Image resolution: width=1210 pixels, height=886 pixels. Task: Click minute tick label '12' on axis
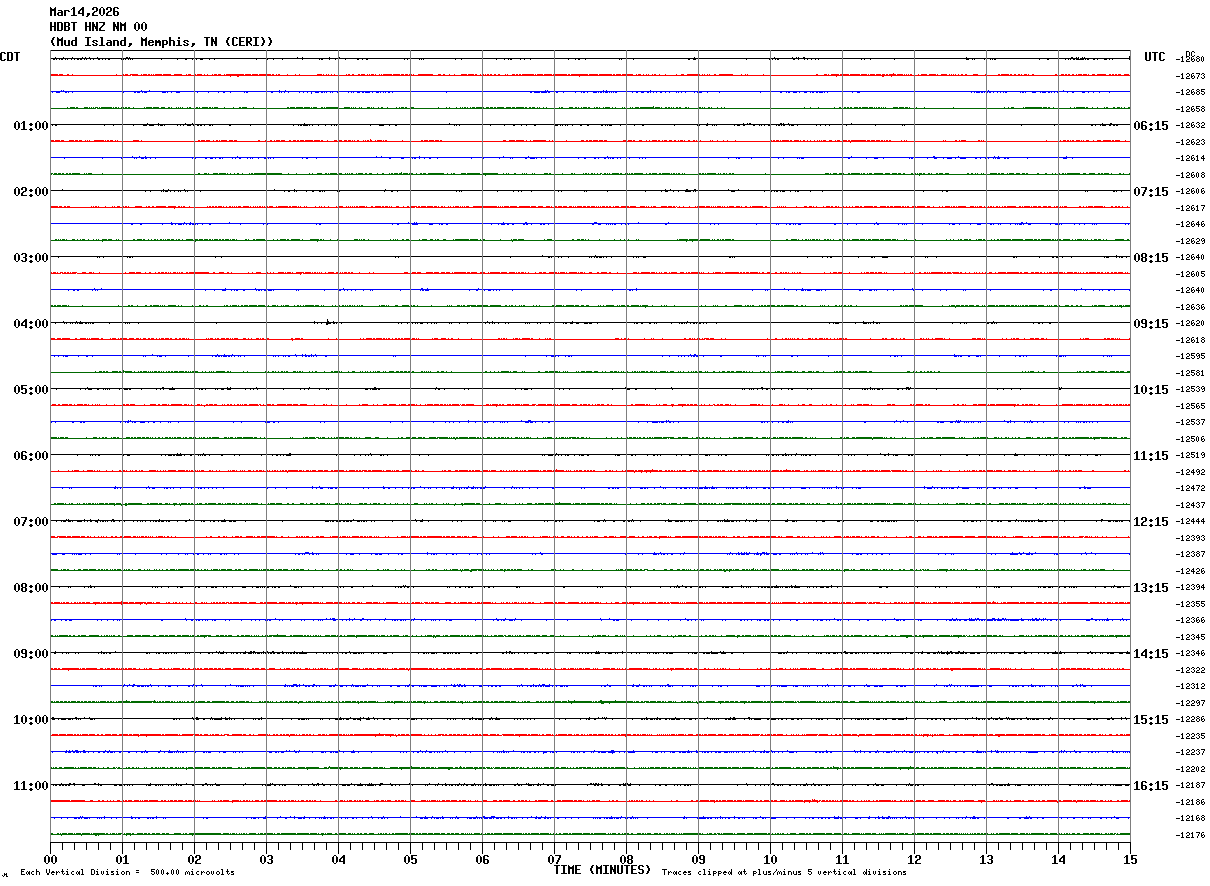point(914,859)
